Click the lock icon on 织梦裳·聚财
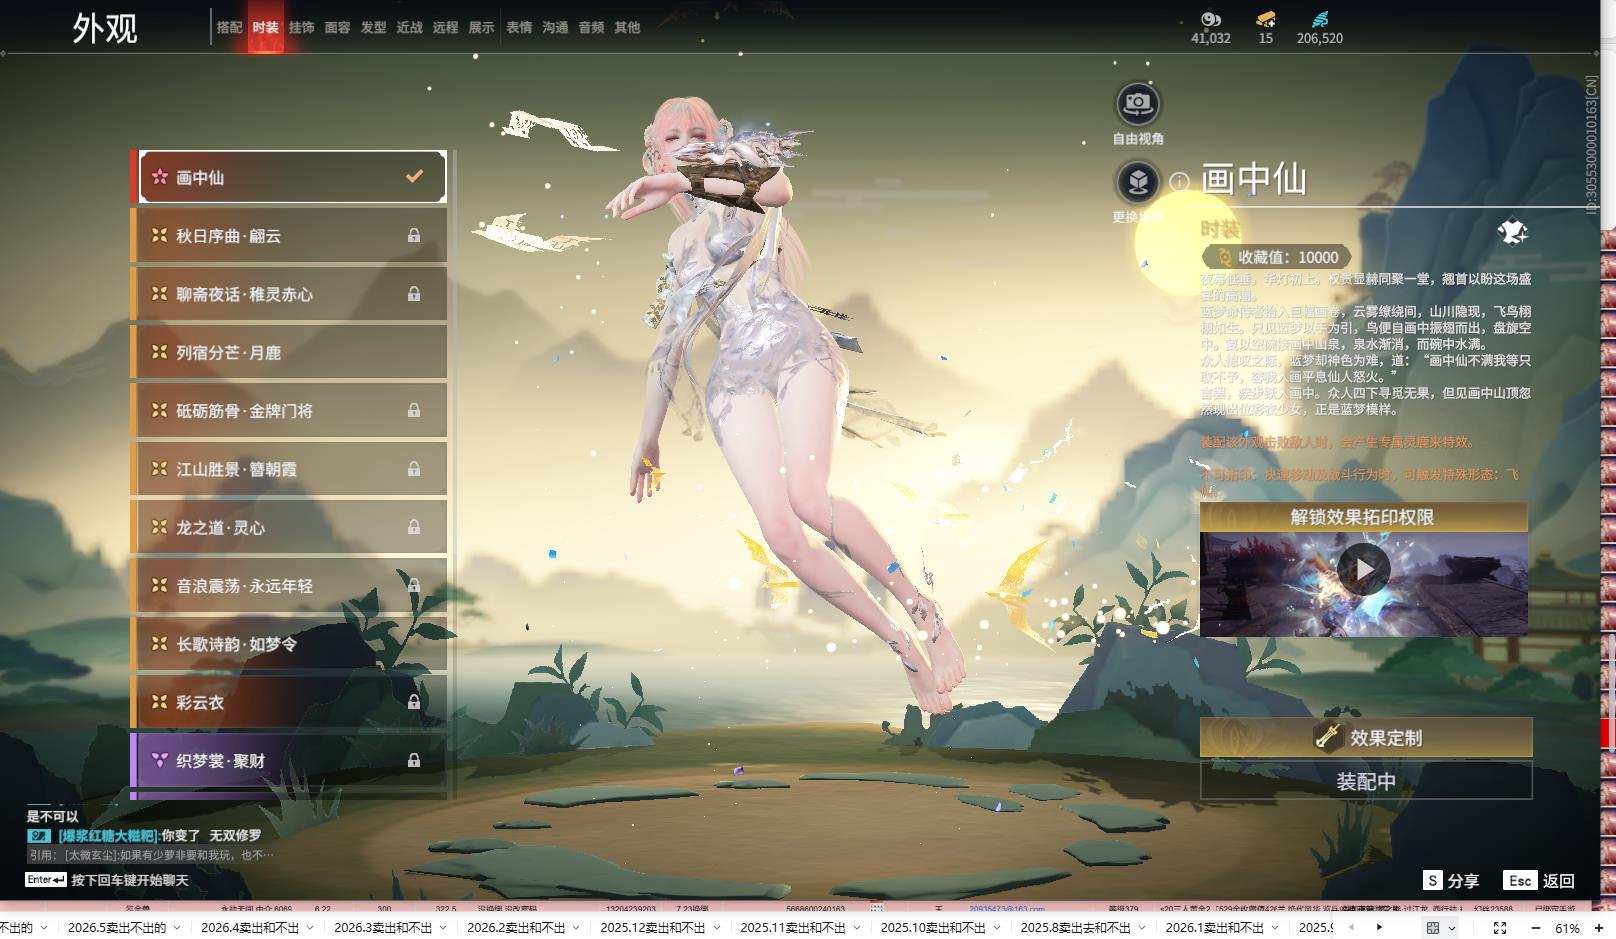 [414, 761]
